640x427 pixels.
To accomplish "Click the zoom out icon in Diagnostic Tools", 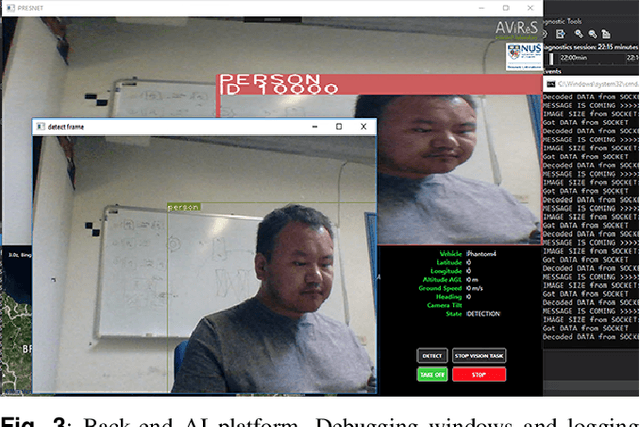I will click(x=592, y=32).
